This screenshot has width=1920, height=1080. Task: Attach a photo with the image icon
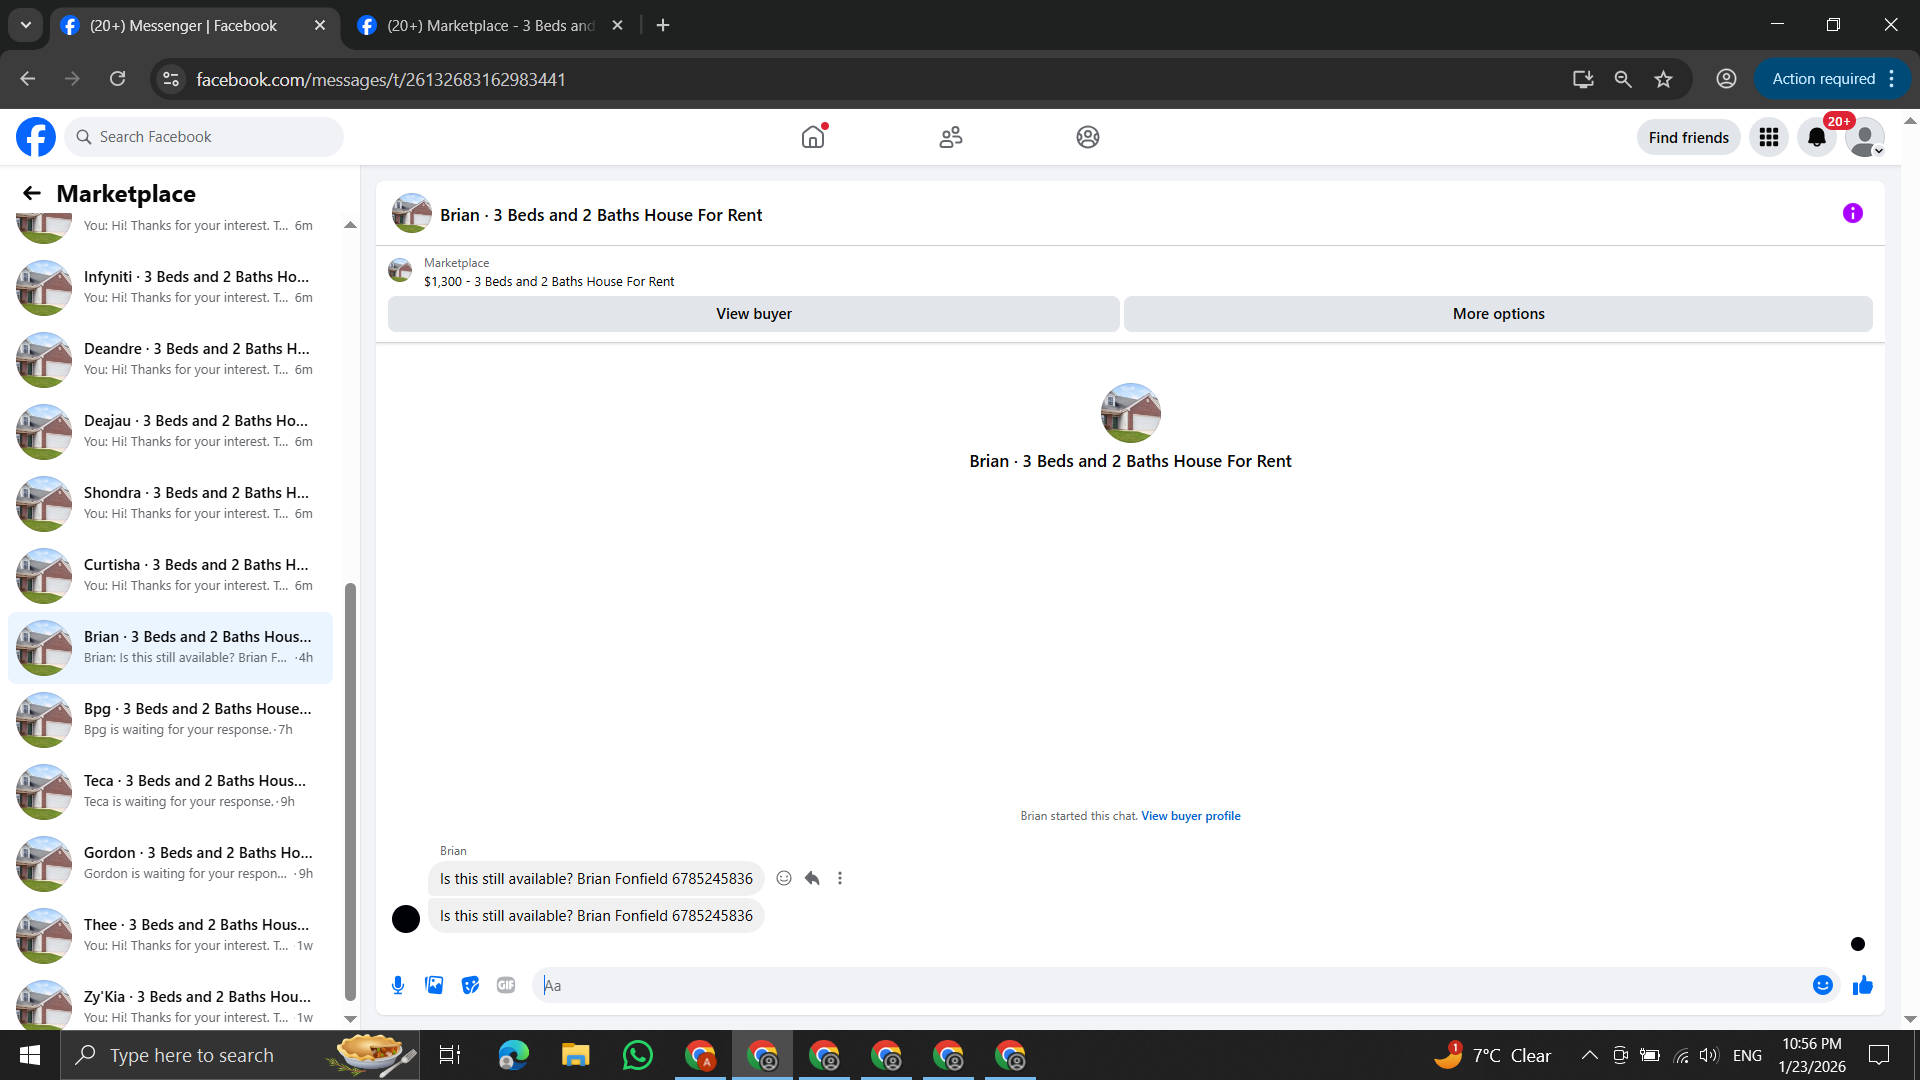pos(434,985)
